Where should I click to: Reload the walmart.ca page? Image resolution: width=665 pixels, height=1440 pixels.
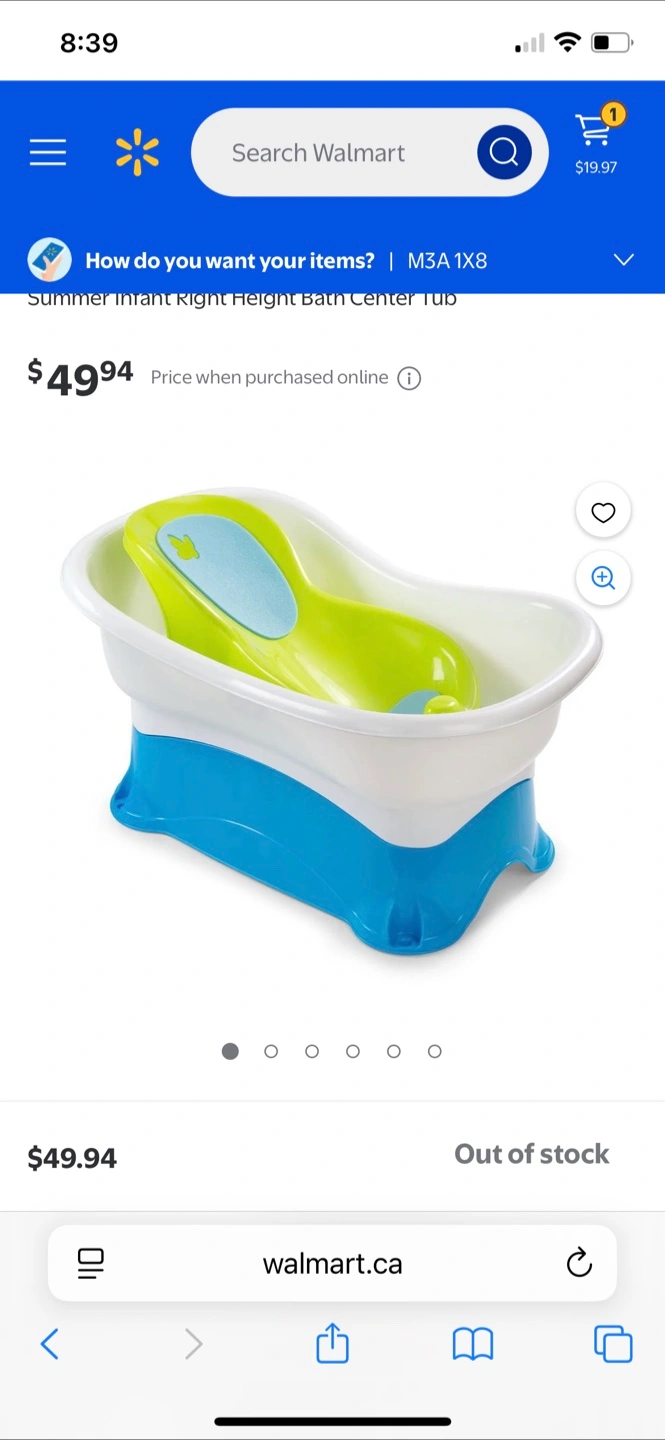tap(579, 1264)
